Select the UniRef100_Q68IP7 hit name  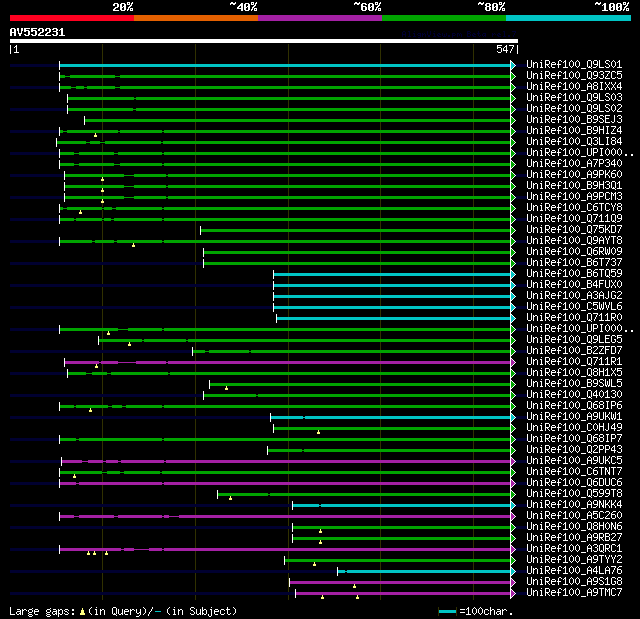pyautogui.click(x=574, y=439)
